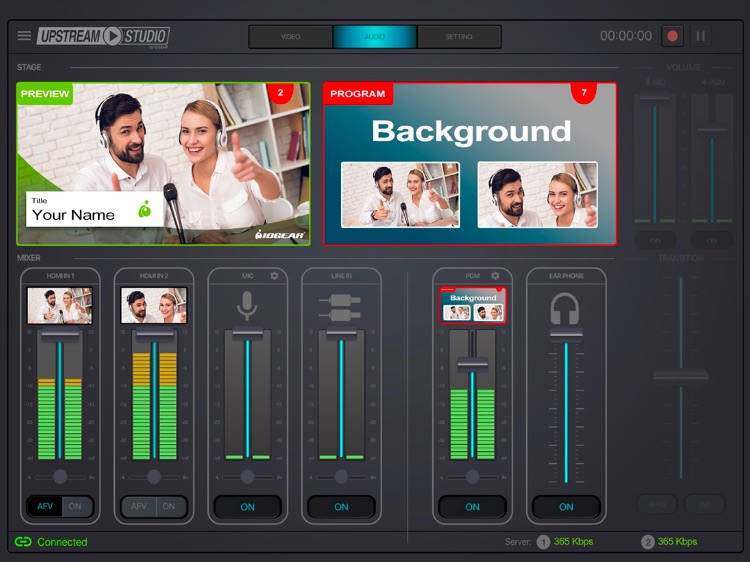Click the Your Name title overlay
Image resolution: width=750 pixels, height=562 pixels.
click(x=94, y=209)
